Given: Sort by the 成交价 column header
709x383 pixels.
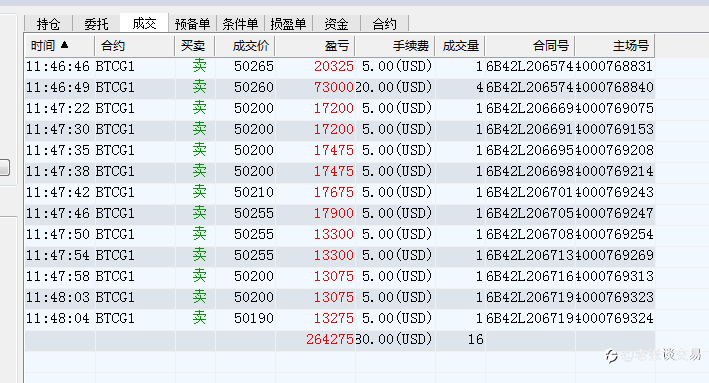Looking at the screenshot, I should pyautogui.click(x=245, y=46).
